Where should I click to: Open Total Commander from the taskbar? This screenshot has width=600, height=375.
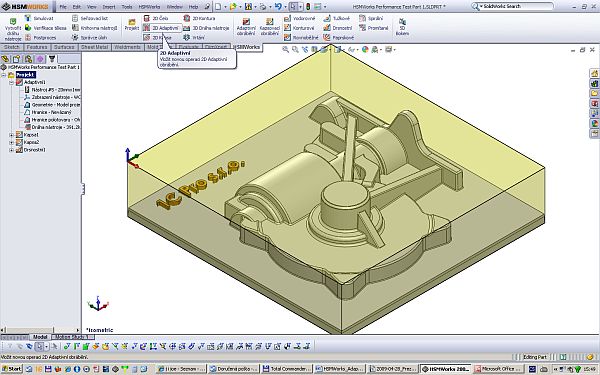click(286, 369)
